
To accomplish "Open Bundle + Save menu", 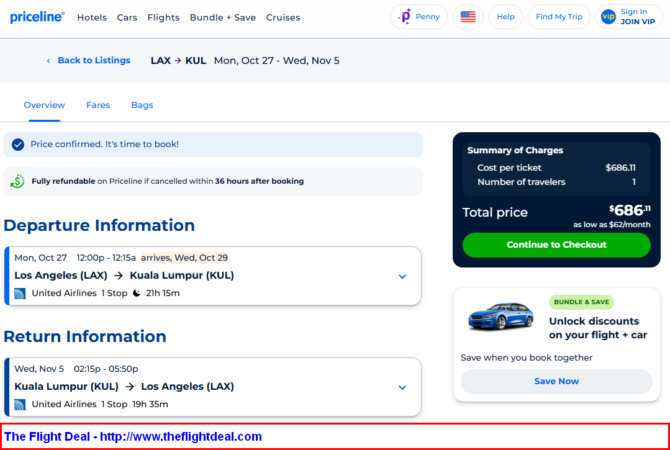I will click(223, 18).
